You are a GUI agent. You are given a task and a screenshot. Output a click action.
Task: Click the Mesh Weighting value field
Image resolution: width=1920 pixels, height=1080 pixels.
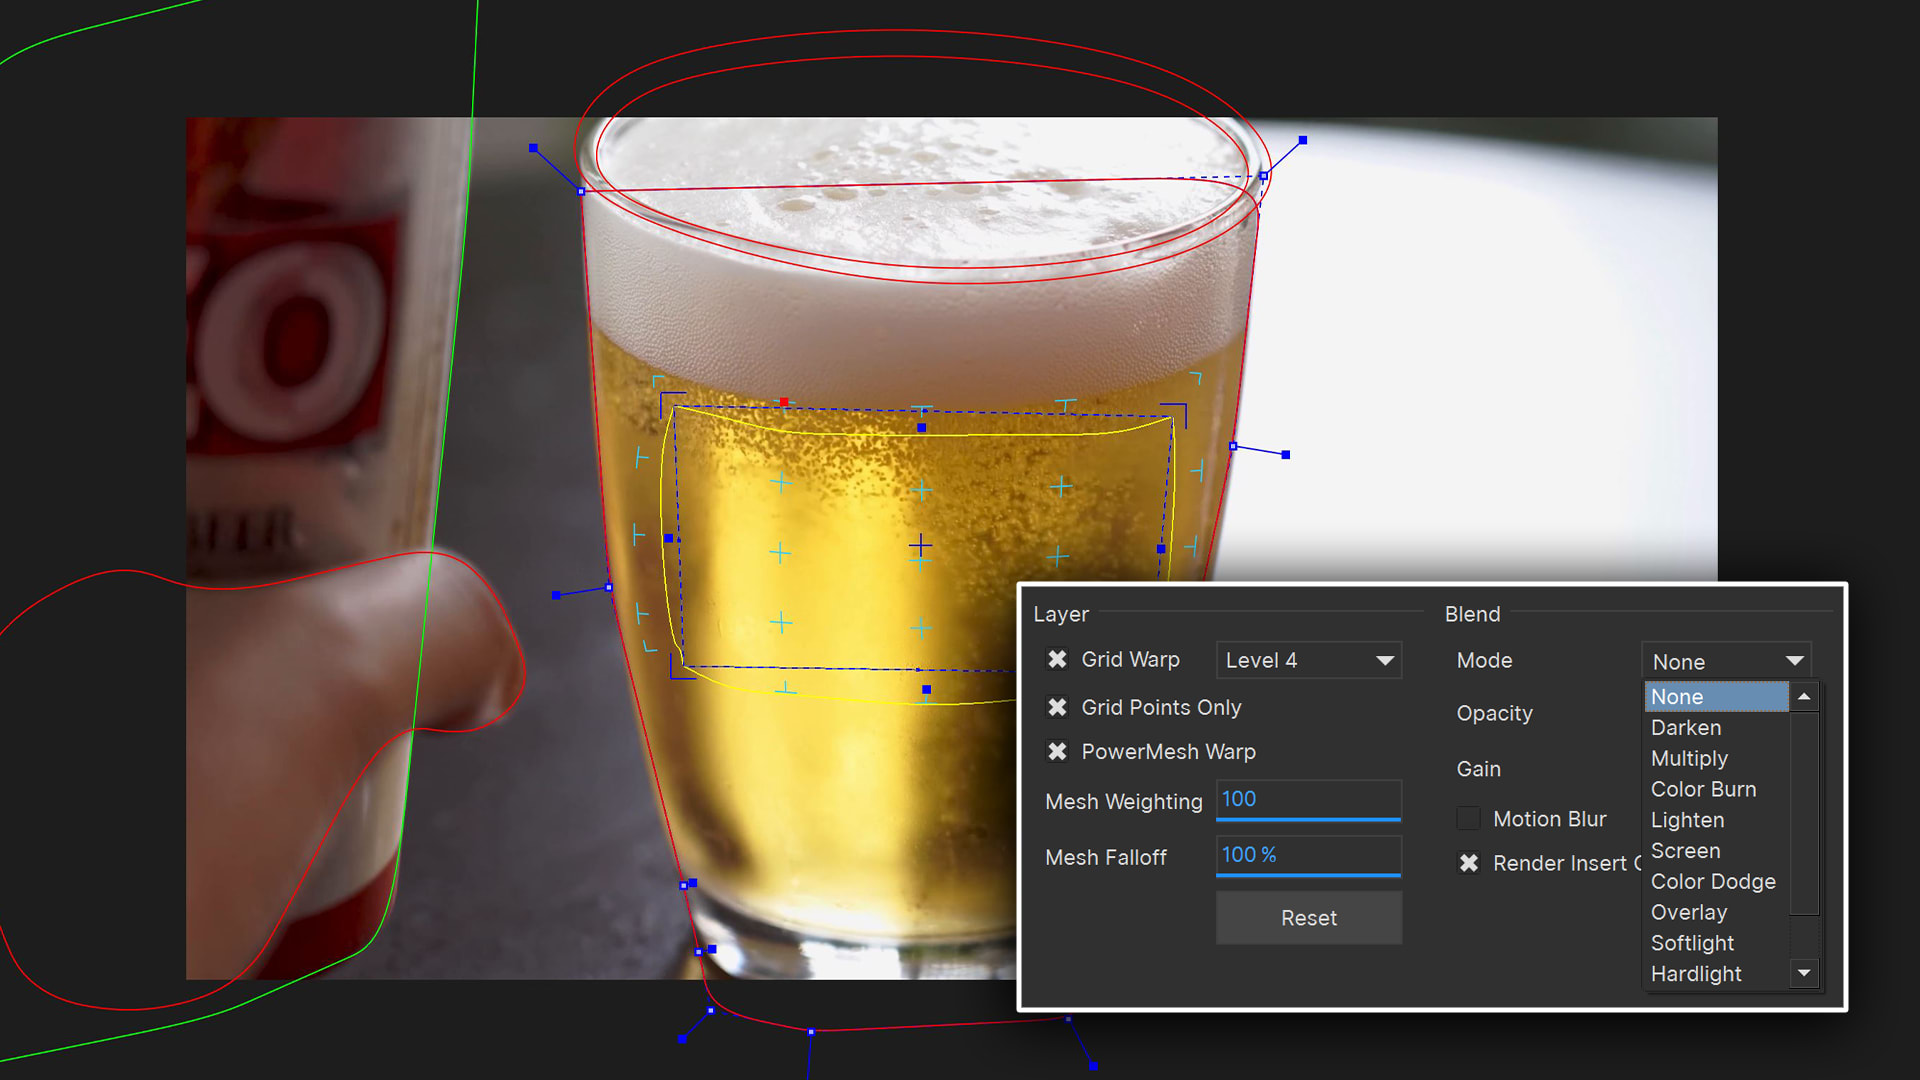click(1308, 799)
